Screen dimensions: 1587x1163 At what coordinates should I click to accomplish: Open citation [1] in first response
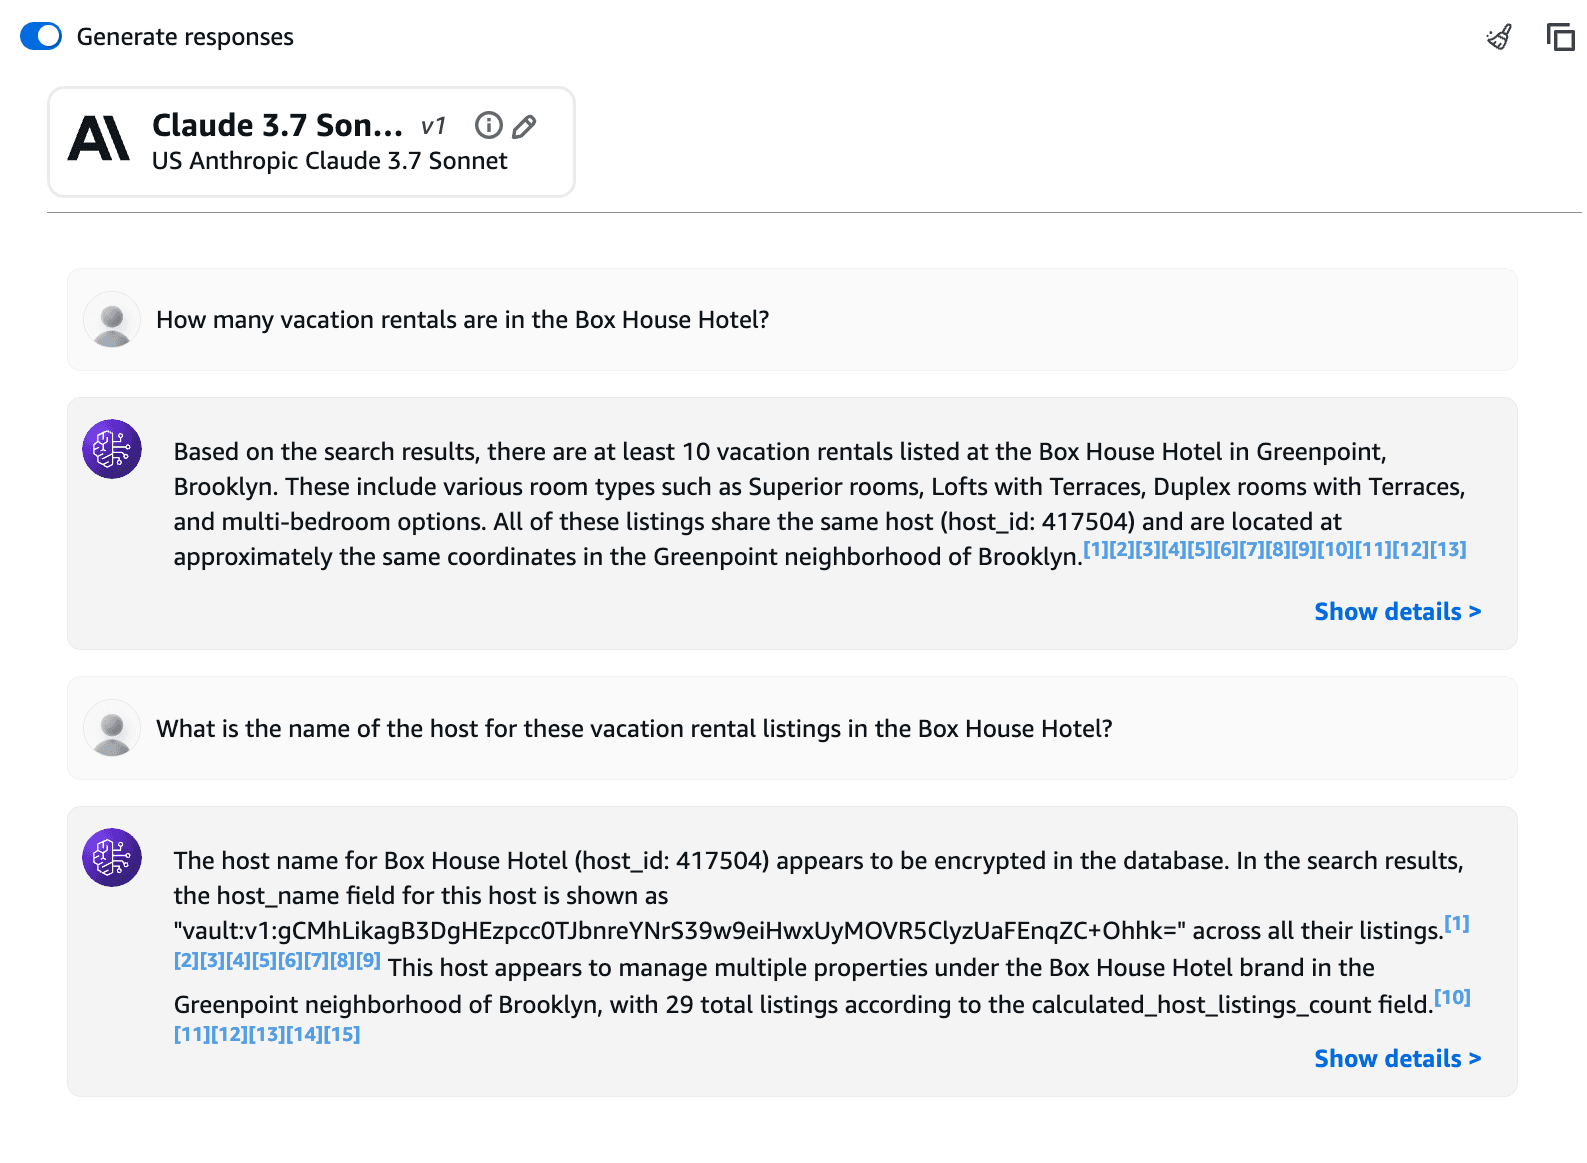click(1096, 549)
